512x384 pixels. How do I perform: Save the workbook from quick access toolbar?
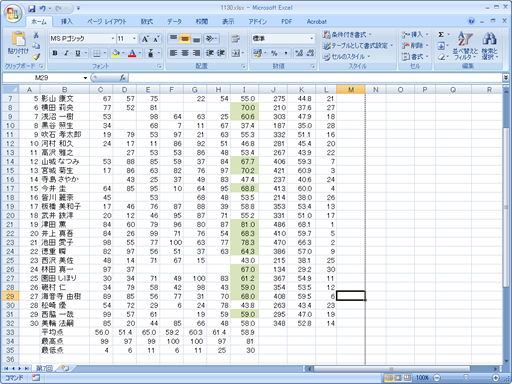32,8
